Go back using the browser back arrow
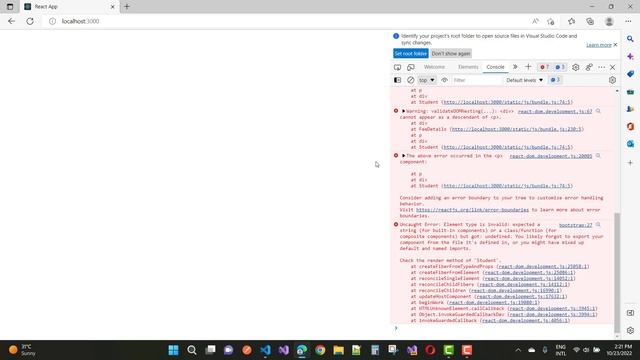The image size is (640, 360). click(x=11, y=21)
